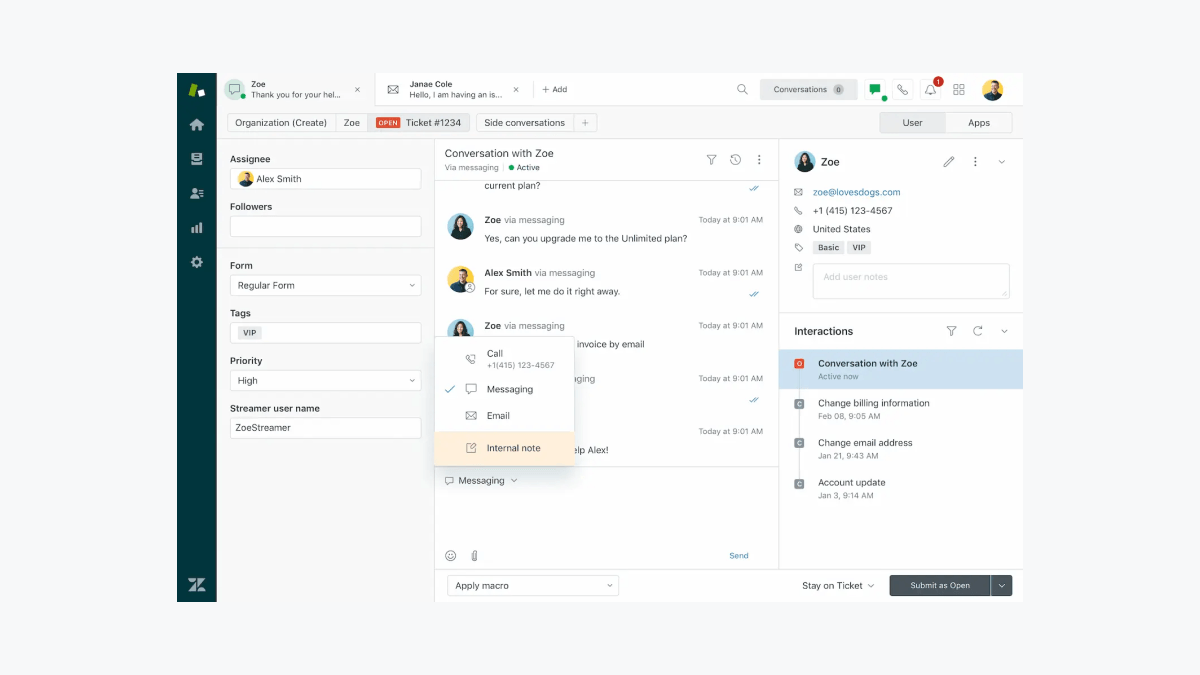Open the Reporting icon in left sidebar
The width and height of the screenshot is (1200, 675).
[196, 227]
